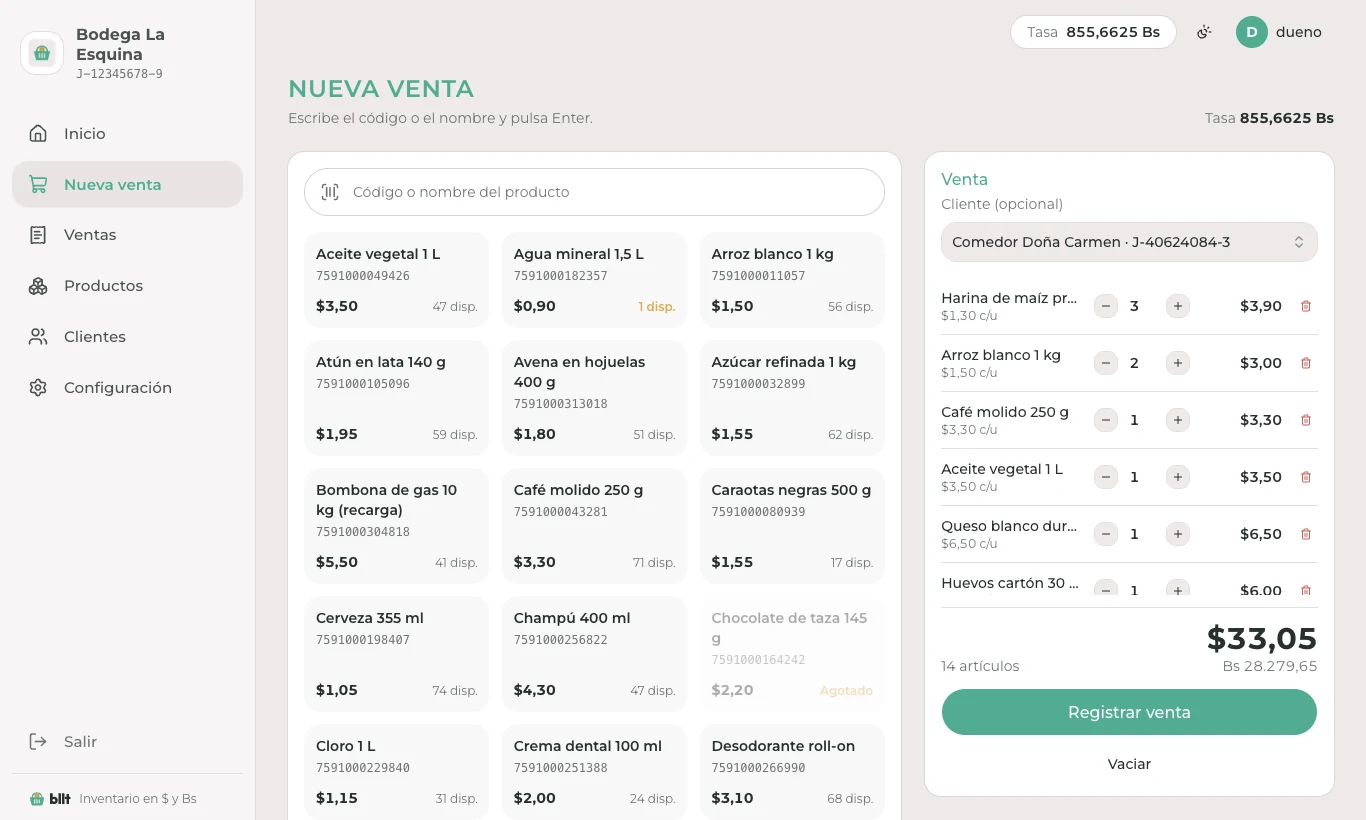Open the Clientes page

pyautogui.click(x=127, y=337)
